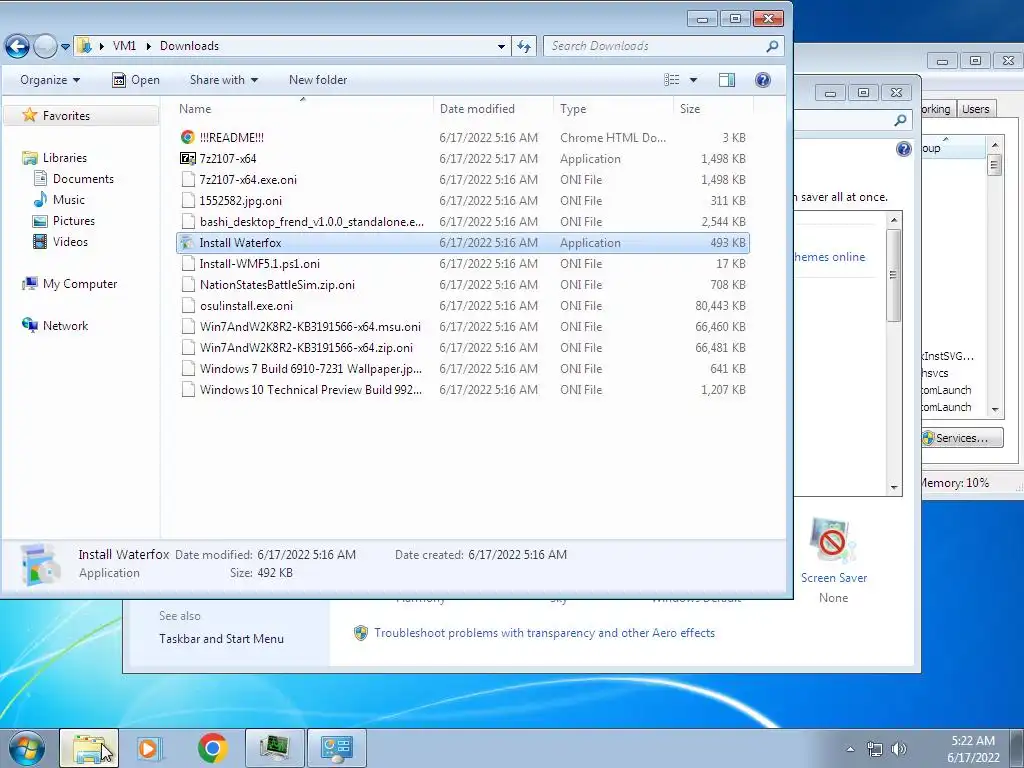This screenshot has width=1024, height=768.
Task: Create a New folder
Action: (318, 80)
